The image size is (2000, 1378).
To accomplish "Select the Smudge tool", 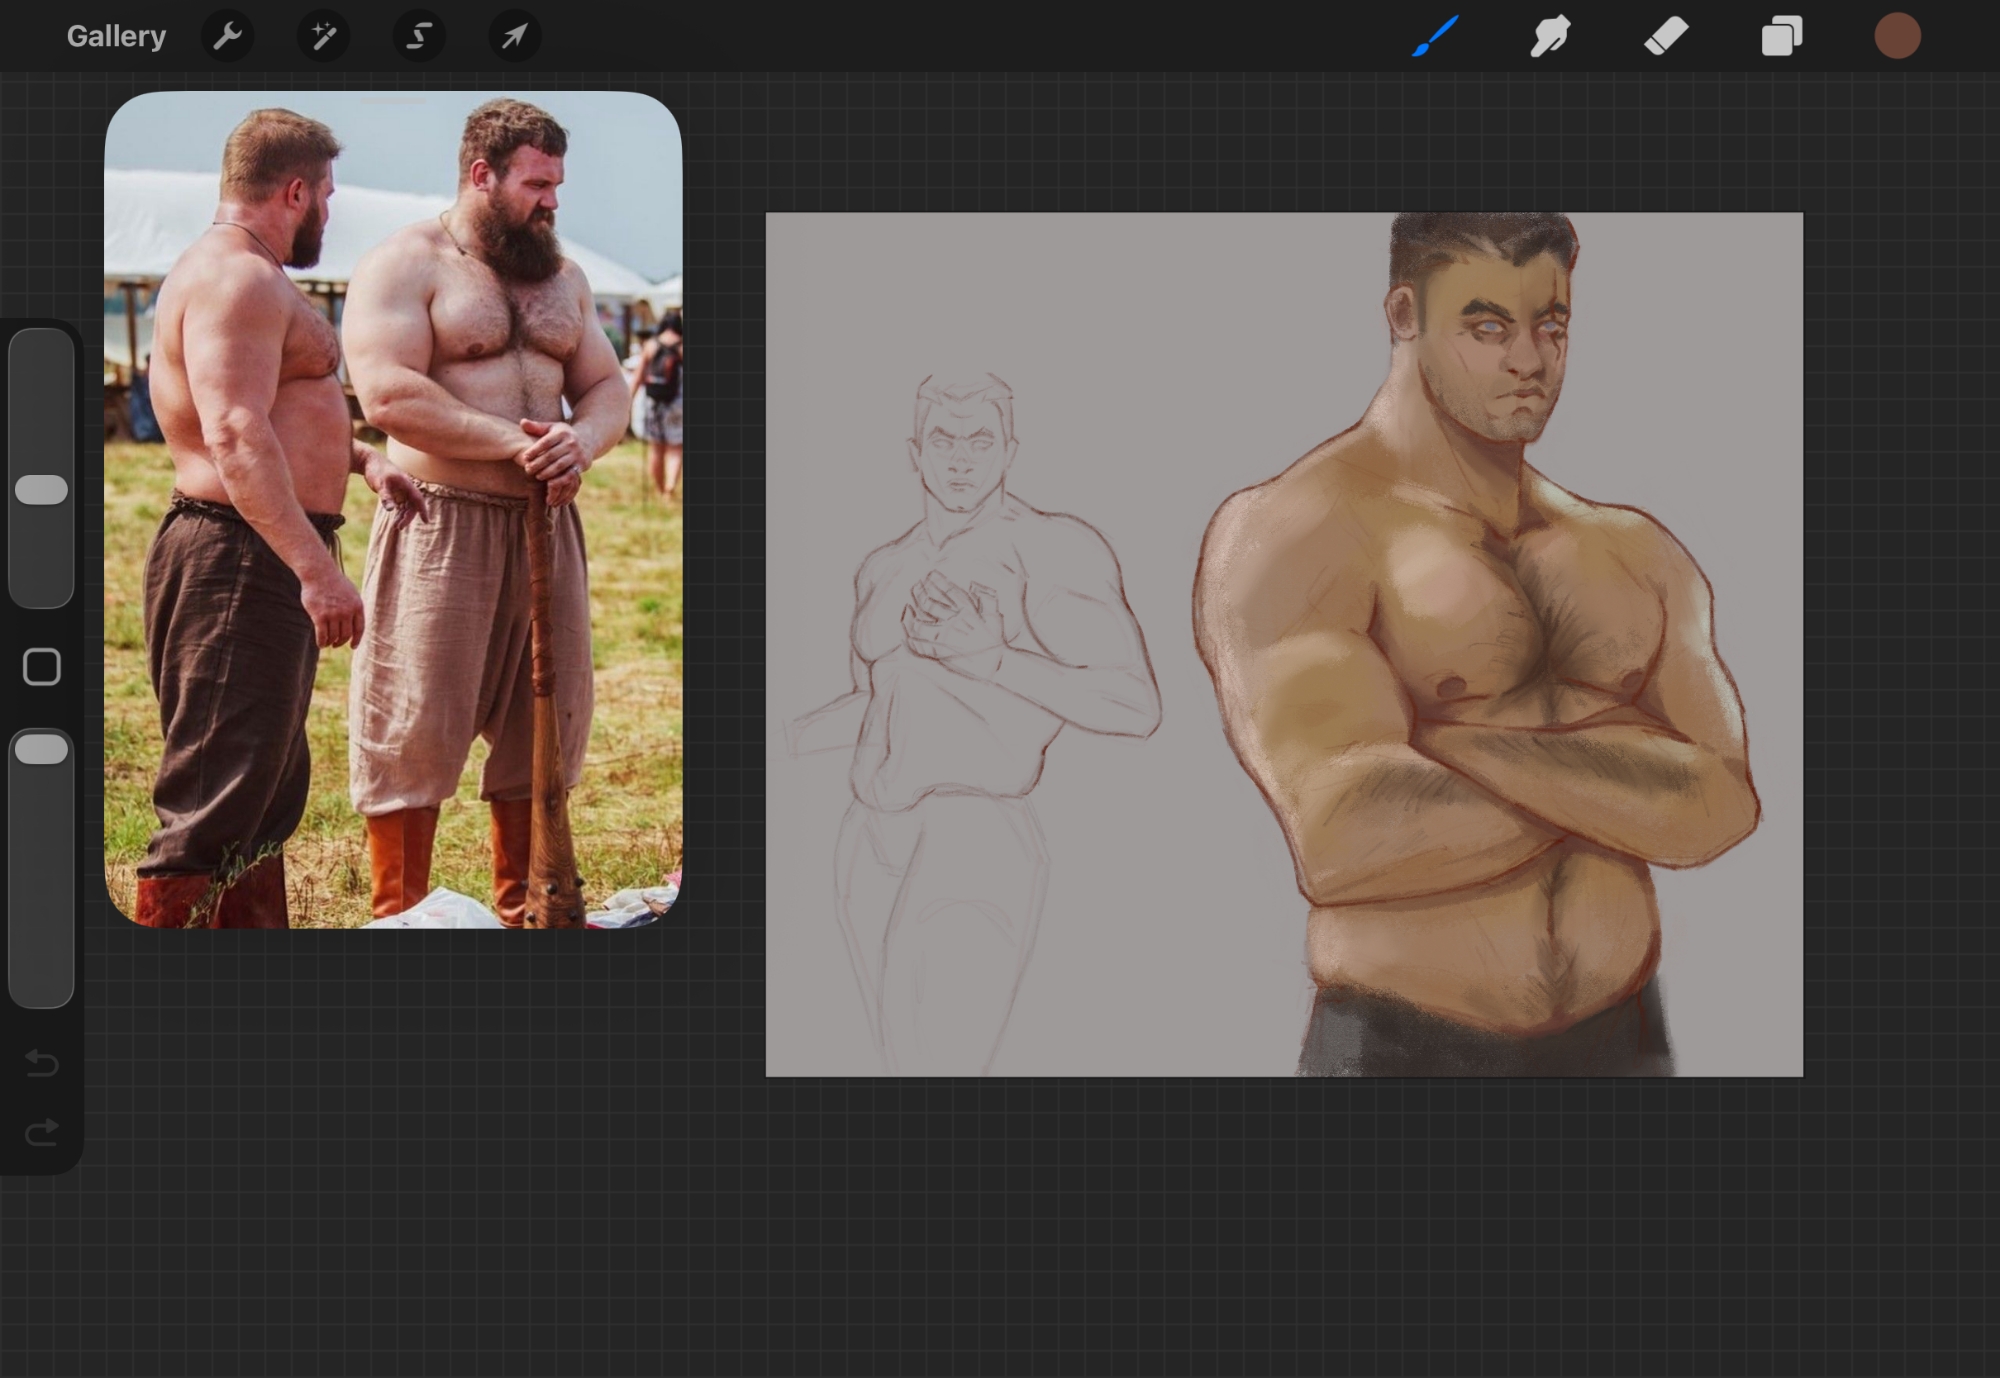I will click(x=1550, y=37).
